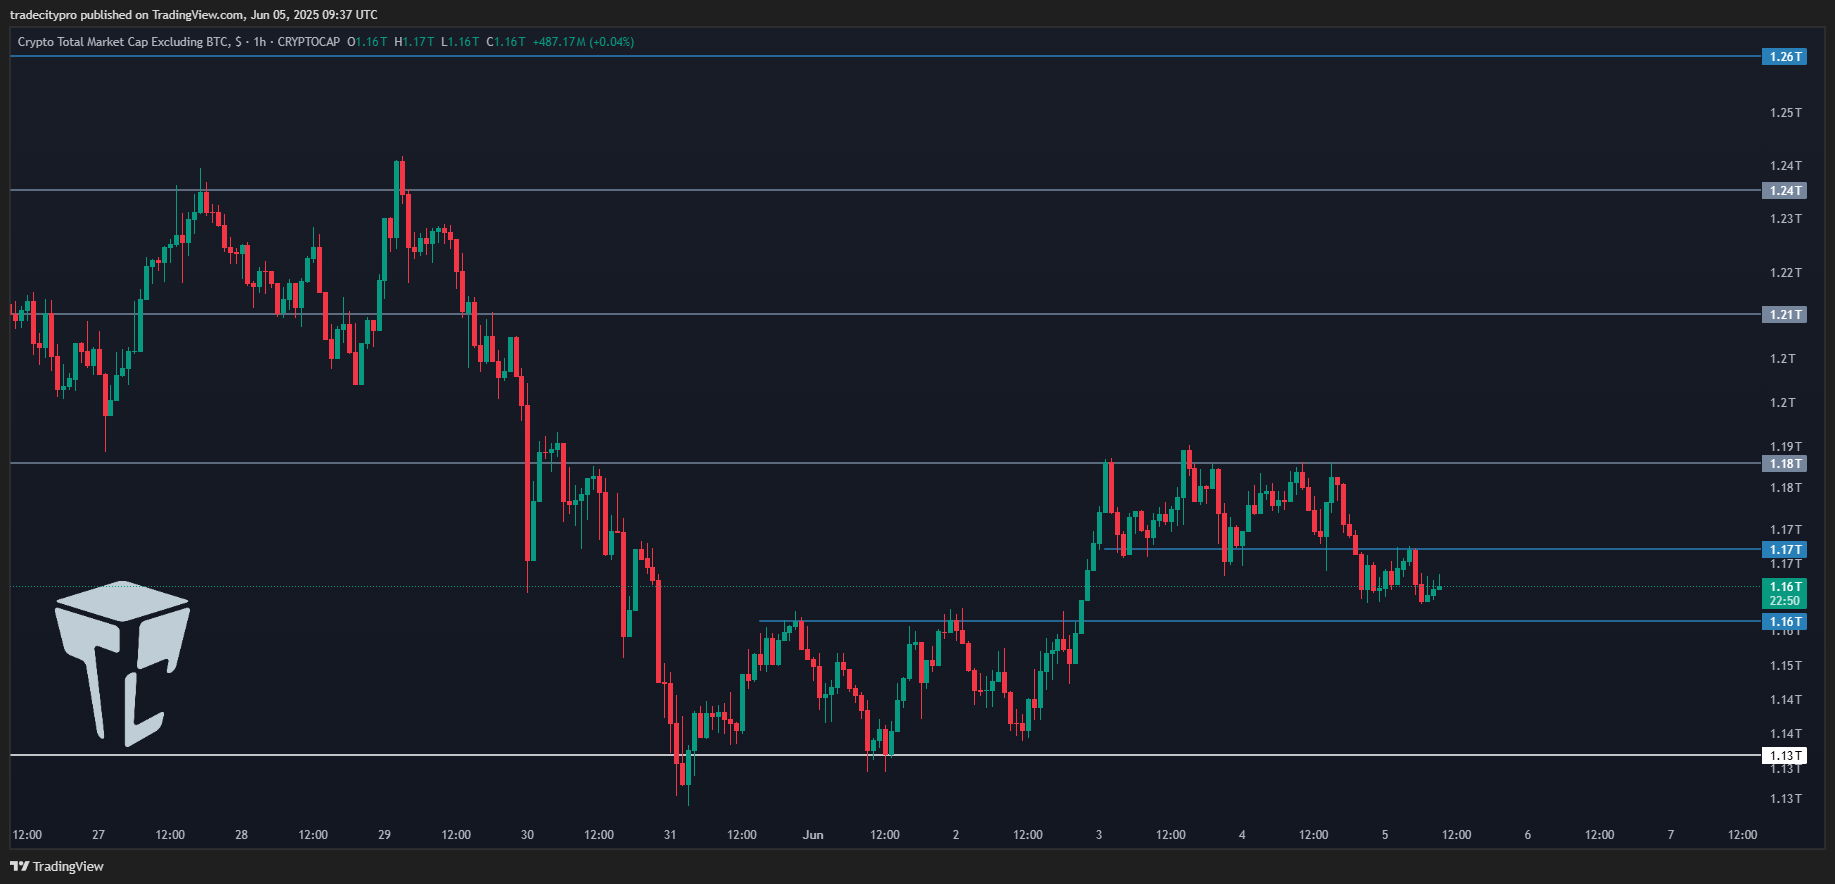
Task: Click the 4 date label on the time axis
Action: click(x=1242, y=834)
